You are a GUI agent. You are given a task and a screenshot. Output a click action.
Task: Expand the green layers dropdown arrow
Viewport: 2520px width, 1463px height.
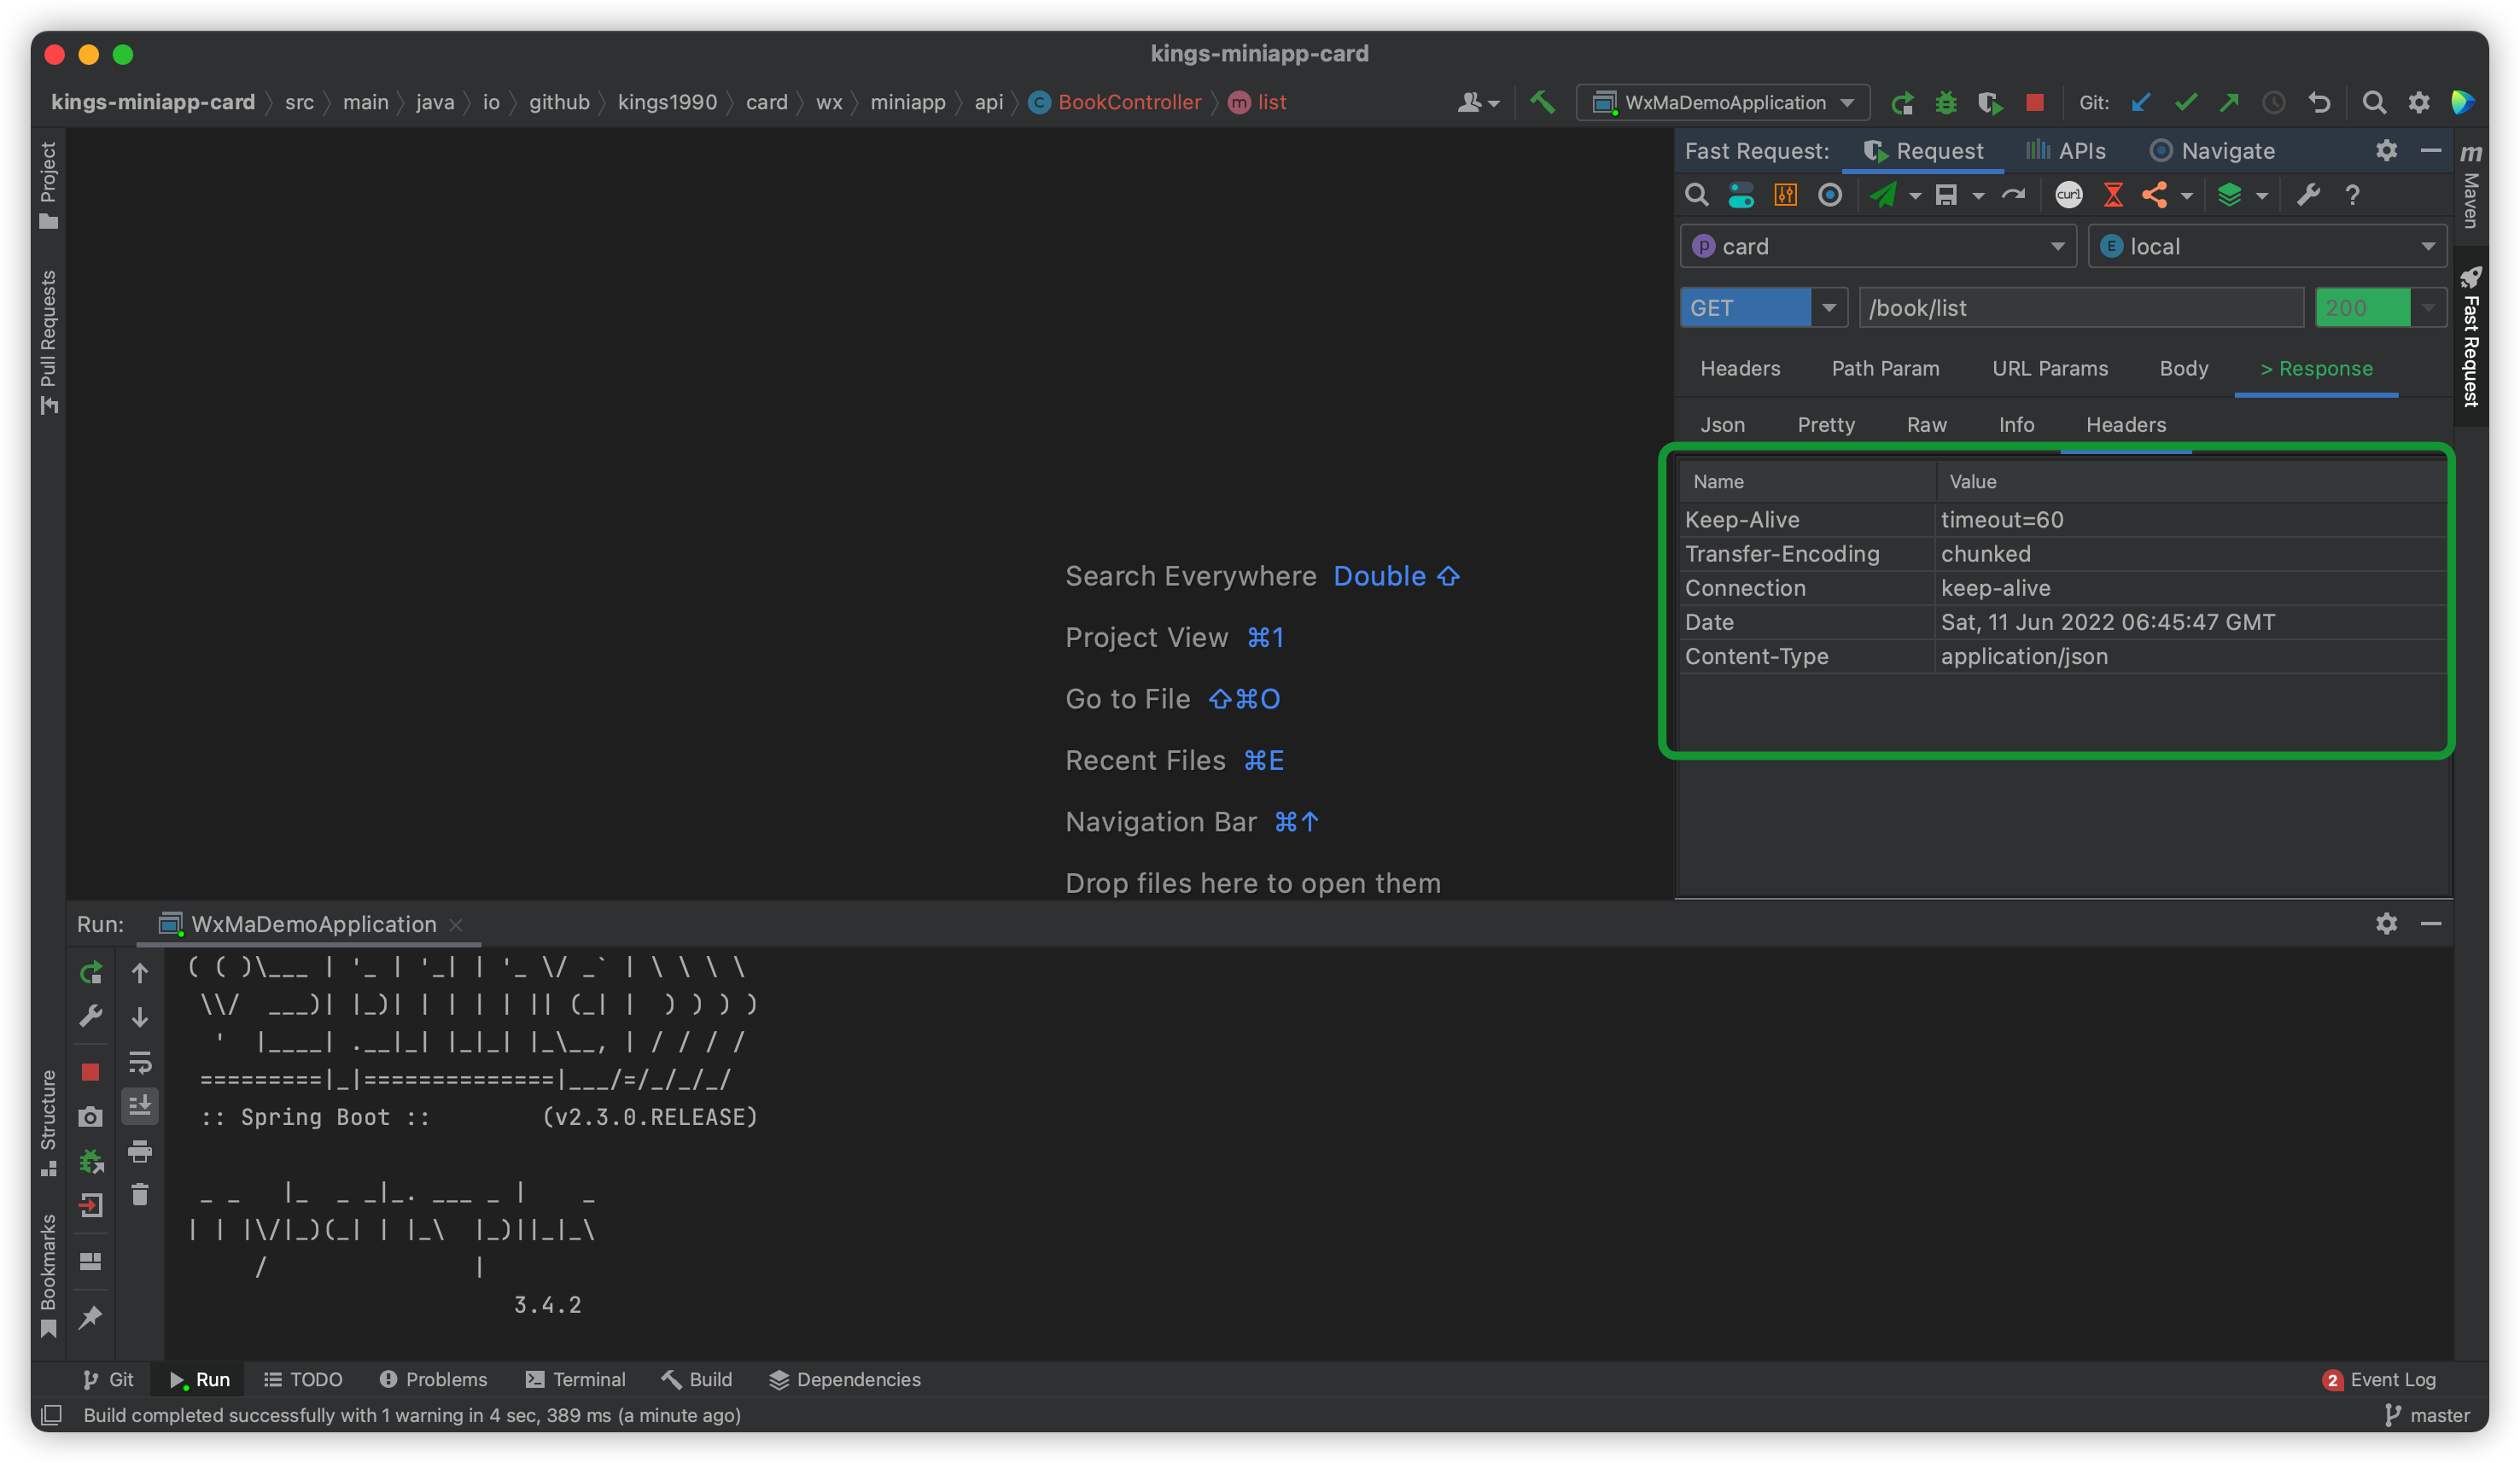click(2262, 197)
